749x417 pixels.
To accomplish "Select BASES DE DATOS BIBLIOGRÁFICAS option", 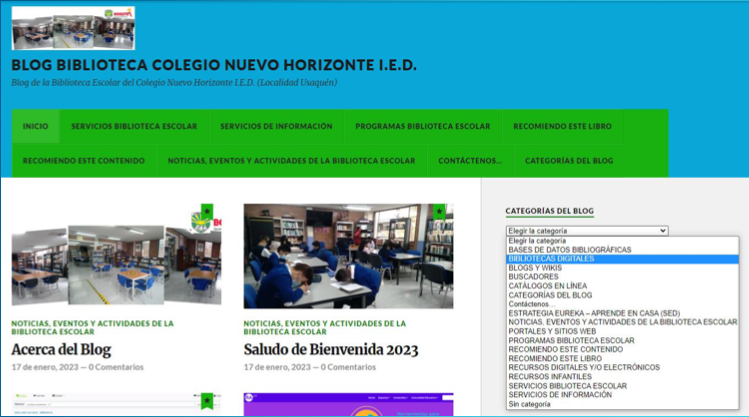I will point(622,250).
